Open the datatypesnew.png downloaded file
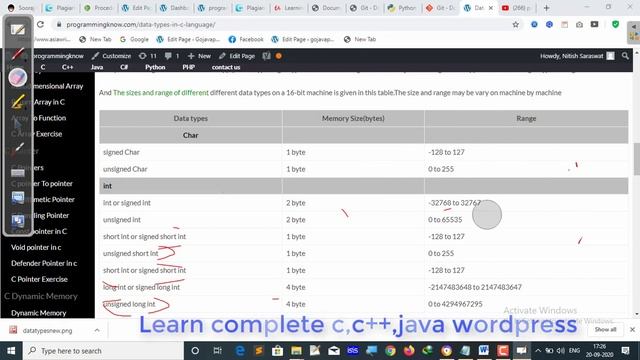The image size is (640, 360). coord(47,330)
